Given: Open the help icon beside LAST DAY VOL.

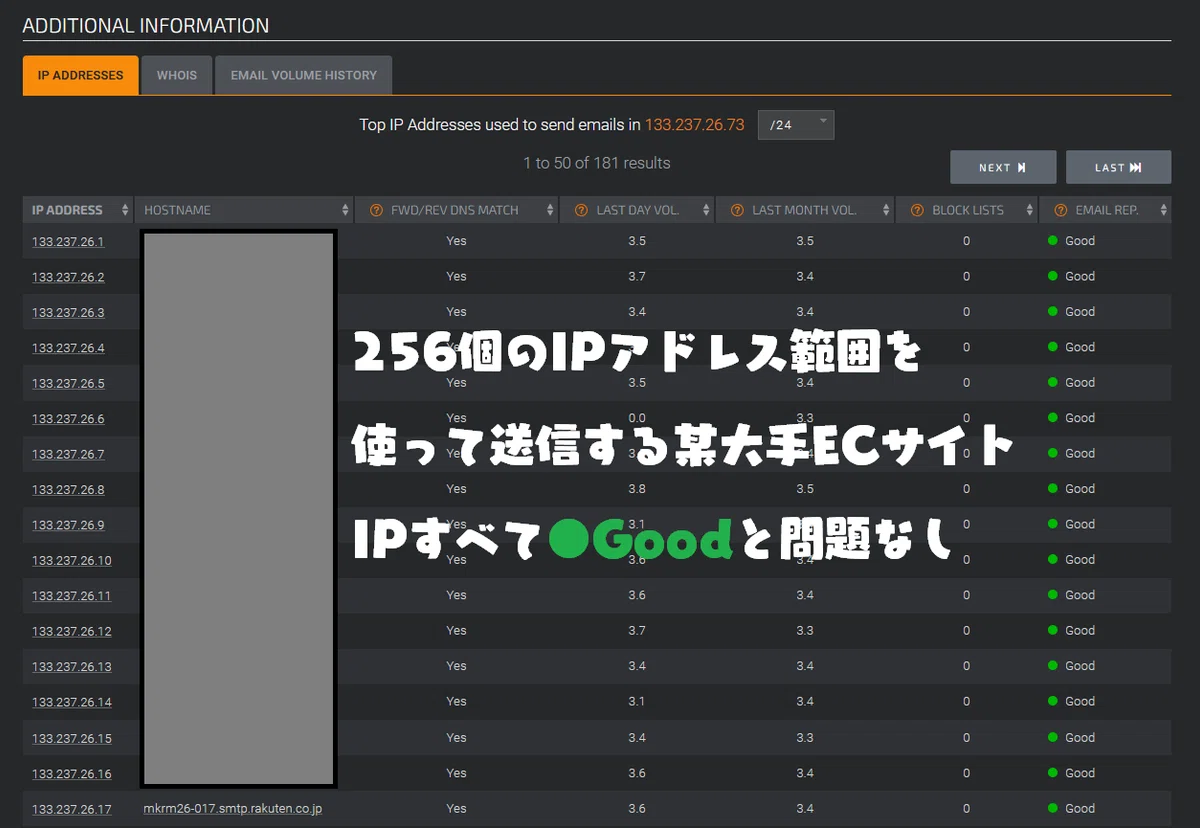Looking at the screenshot, I should 580,210.
